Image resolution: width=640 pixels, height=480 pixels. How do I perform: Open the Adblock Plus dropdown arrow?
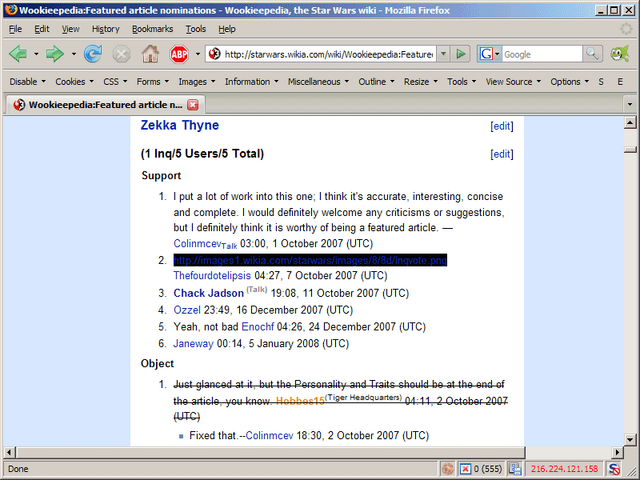(x=198, y=54)
